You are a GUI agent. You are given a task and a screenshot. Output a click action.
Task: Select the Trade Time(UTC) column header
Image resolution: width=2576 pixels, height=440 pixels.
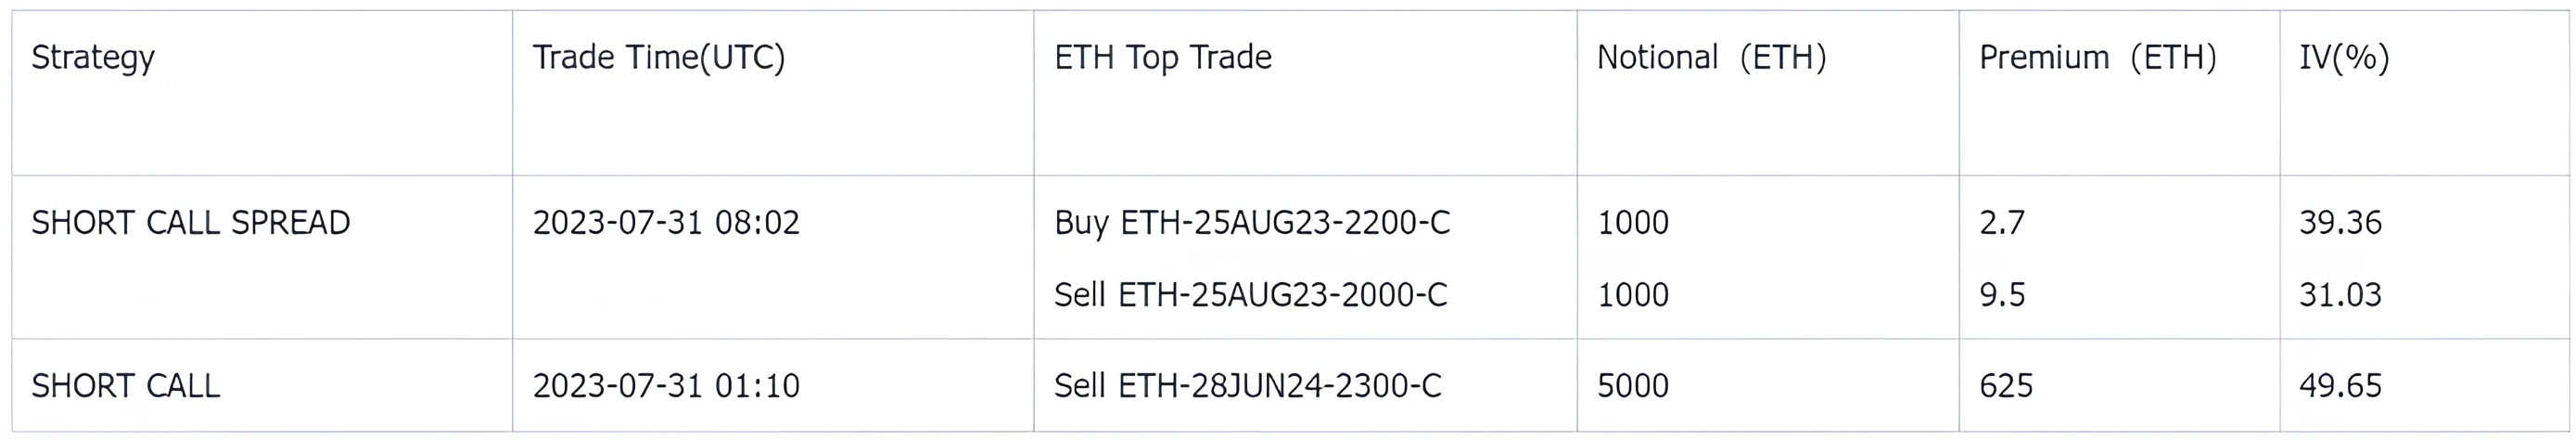[x=658, y=58]
